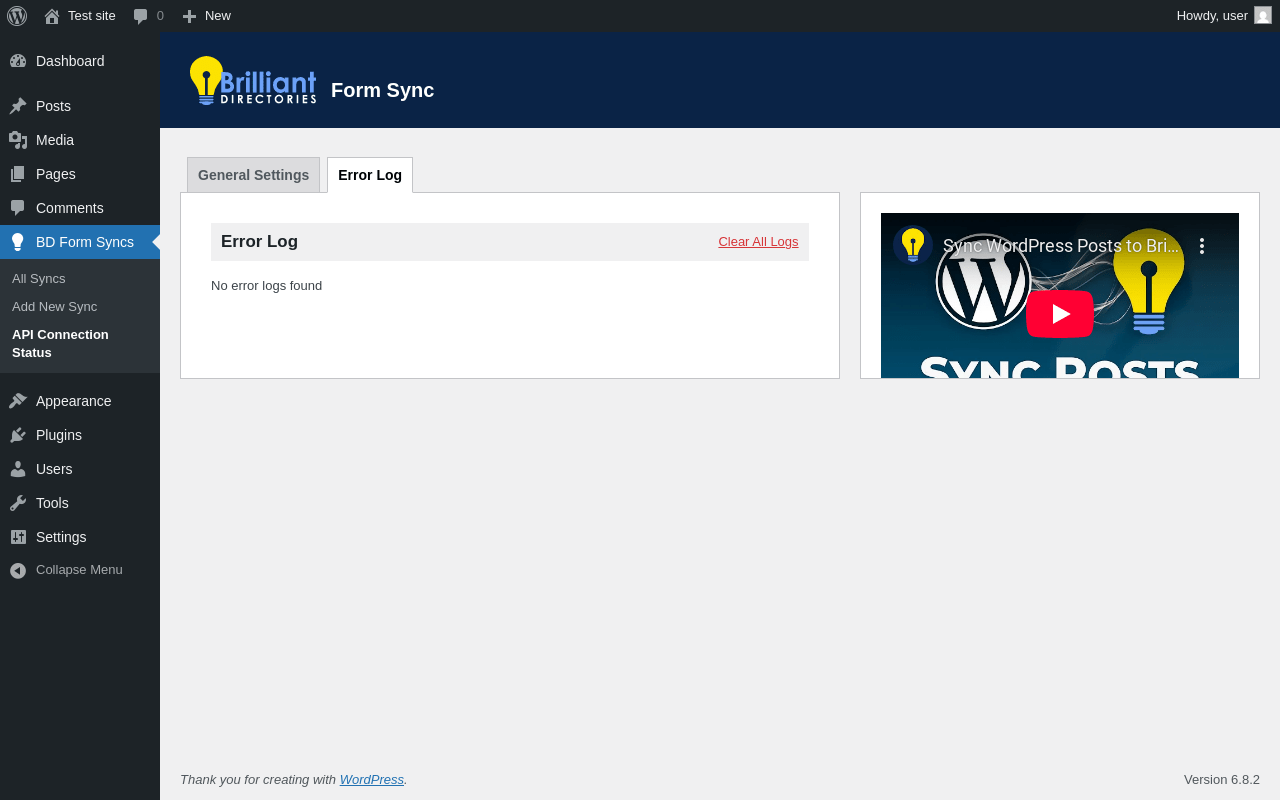This screenshot has height=800, width=1280.
Task: Select the Error Log tab
Action: [x=370, y=175]
